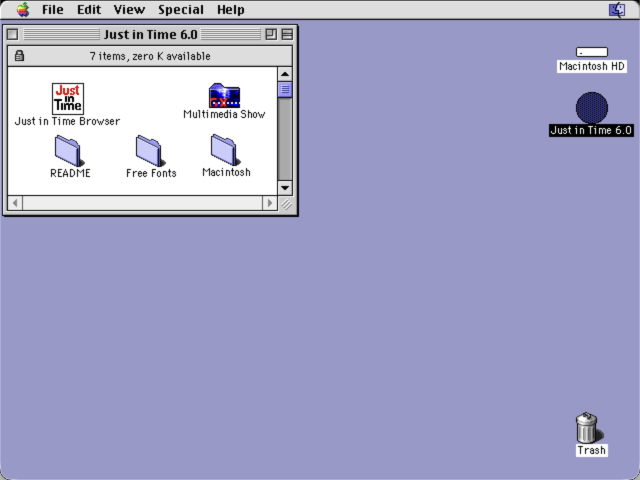Click the vertical scroll thumb
640x480 pixels.
285,89
